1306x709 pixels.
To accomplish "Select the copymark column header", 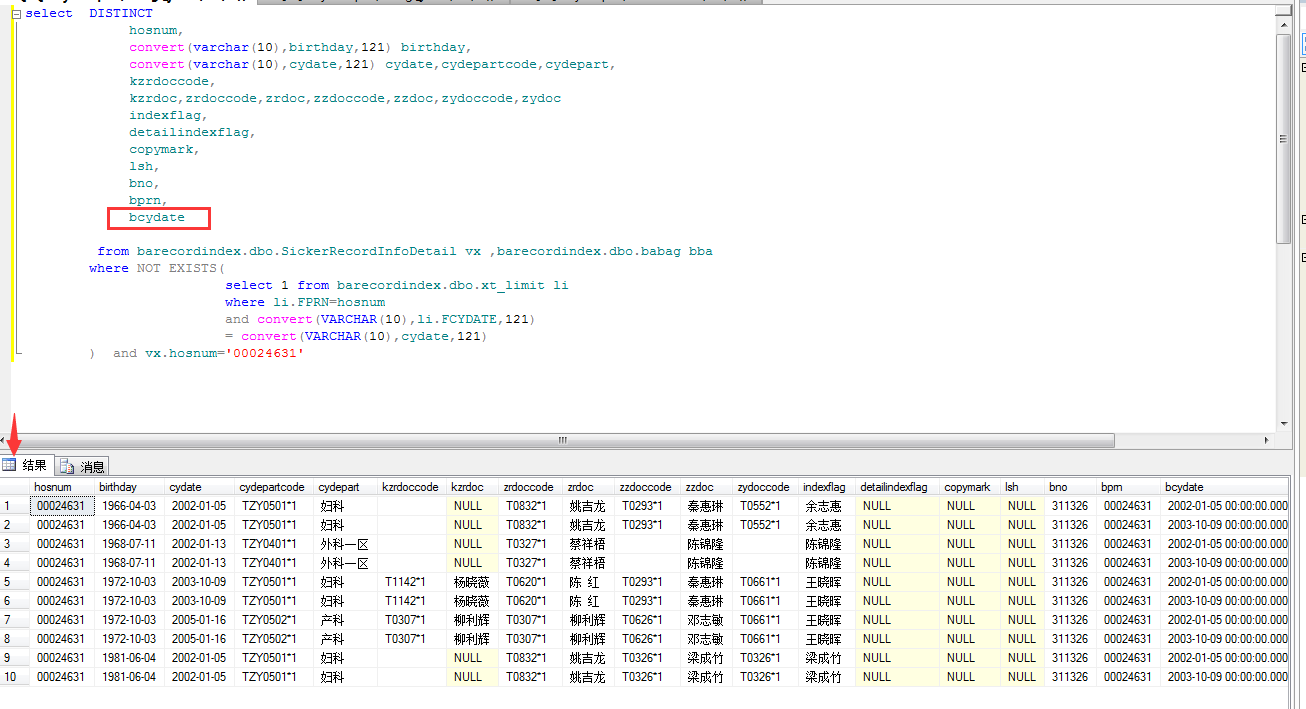I will pos(971,487).
